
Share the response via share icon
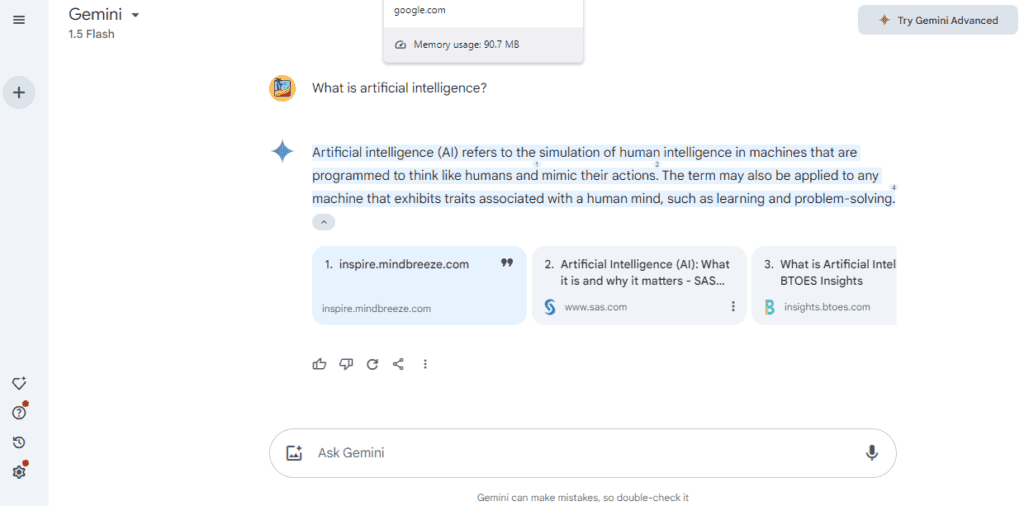coord(398,364)
